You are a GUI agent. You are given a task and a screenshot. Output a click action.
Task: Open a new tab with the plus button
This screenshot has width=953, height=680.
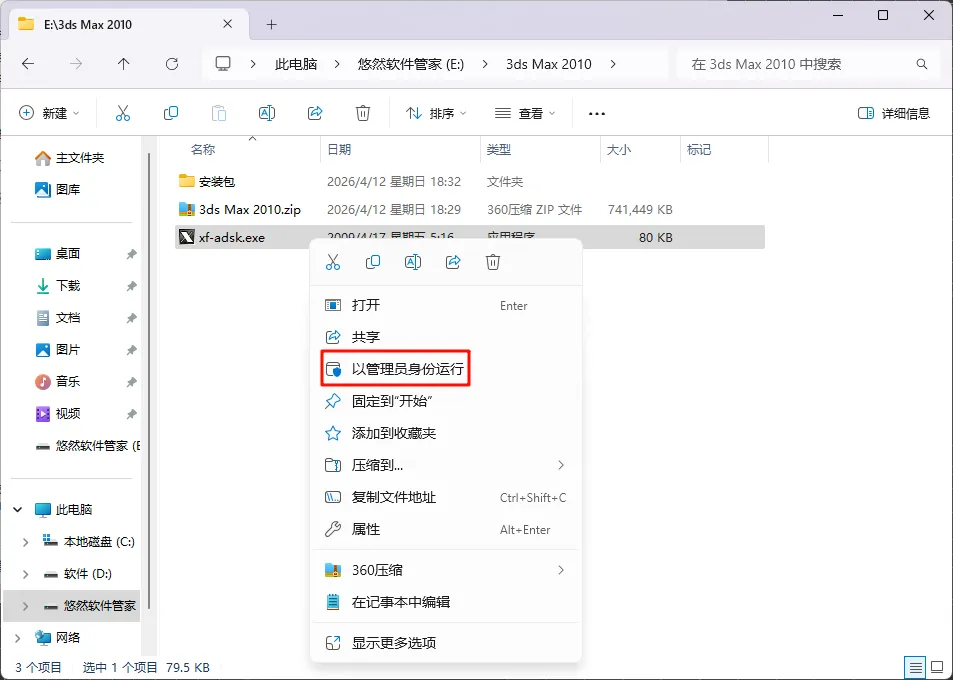coord(272,24)
